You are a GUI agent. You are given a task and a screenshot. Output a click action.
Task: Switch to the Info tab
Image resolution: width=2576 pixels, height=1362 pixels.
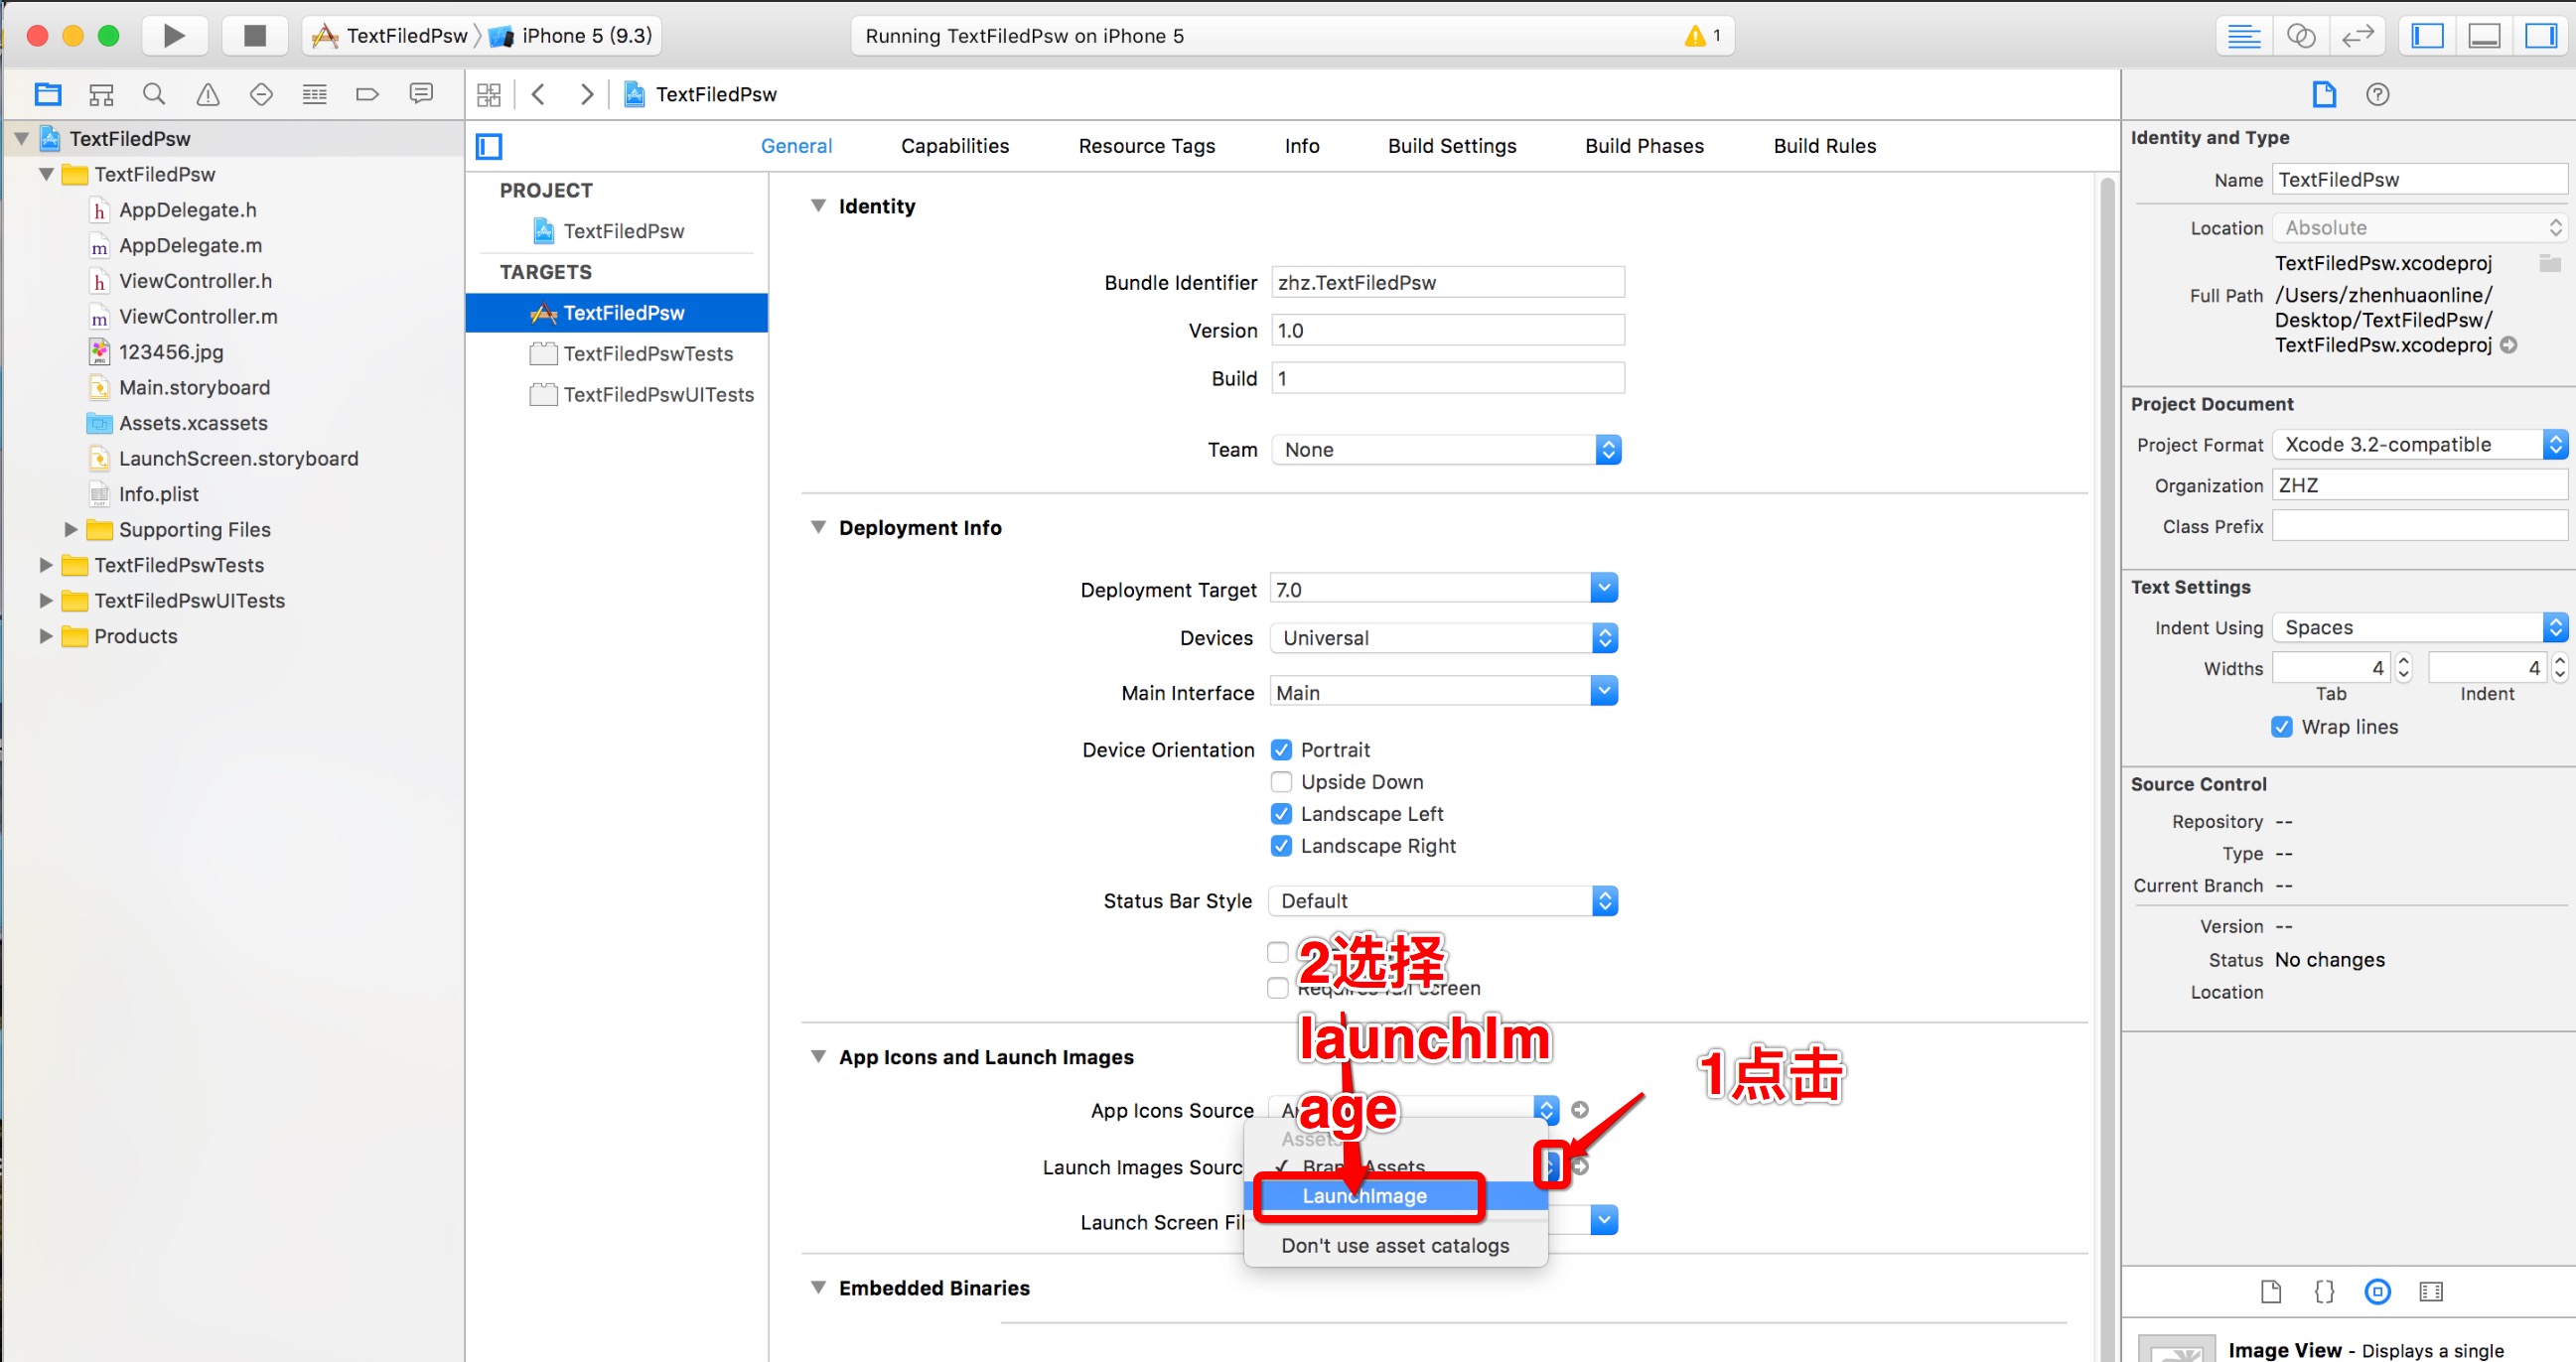pos(1302,146)
